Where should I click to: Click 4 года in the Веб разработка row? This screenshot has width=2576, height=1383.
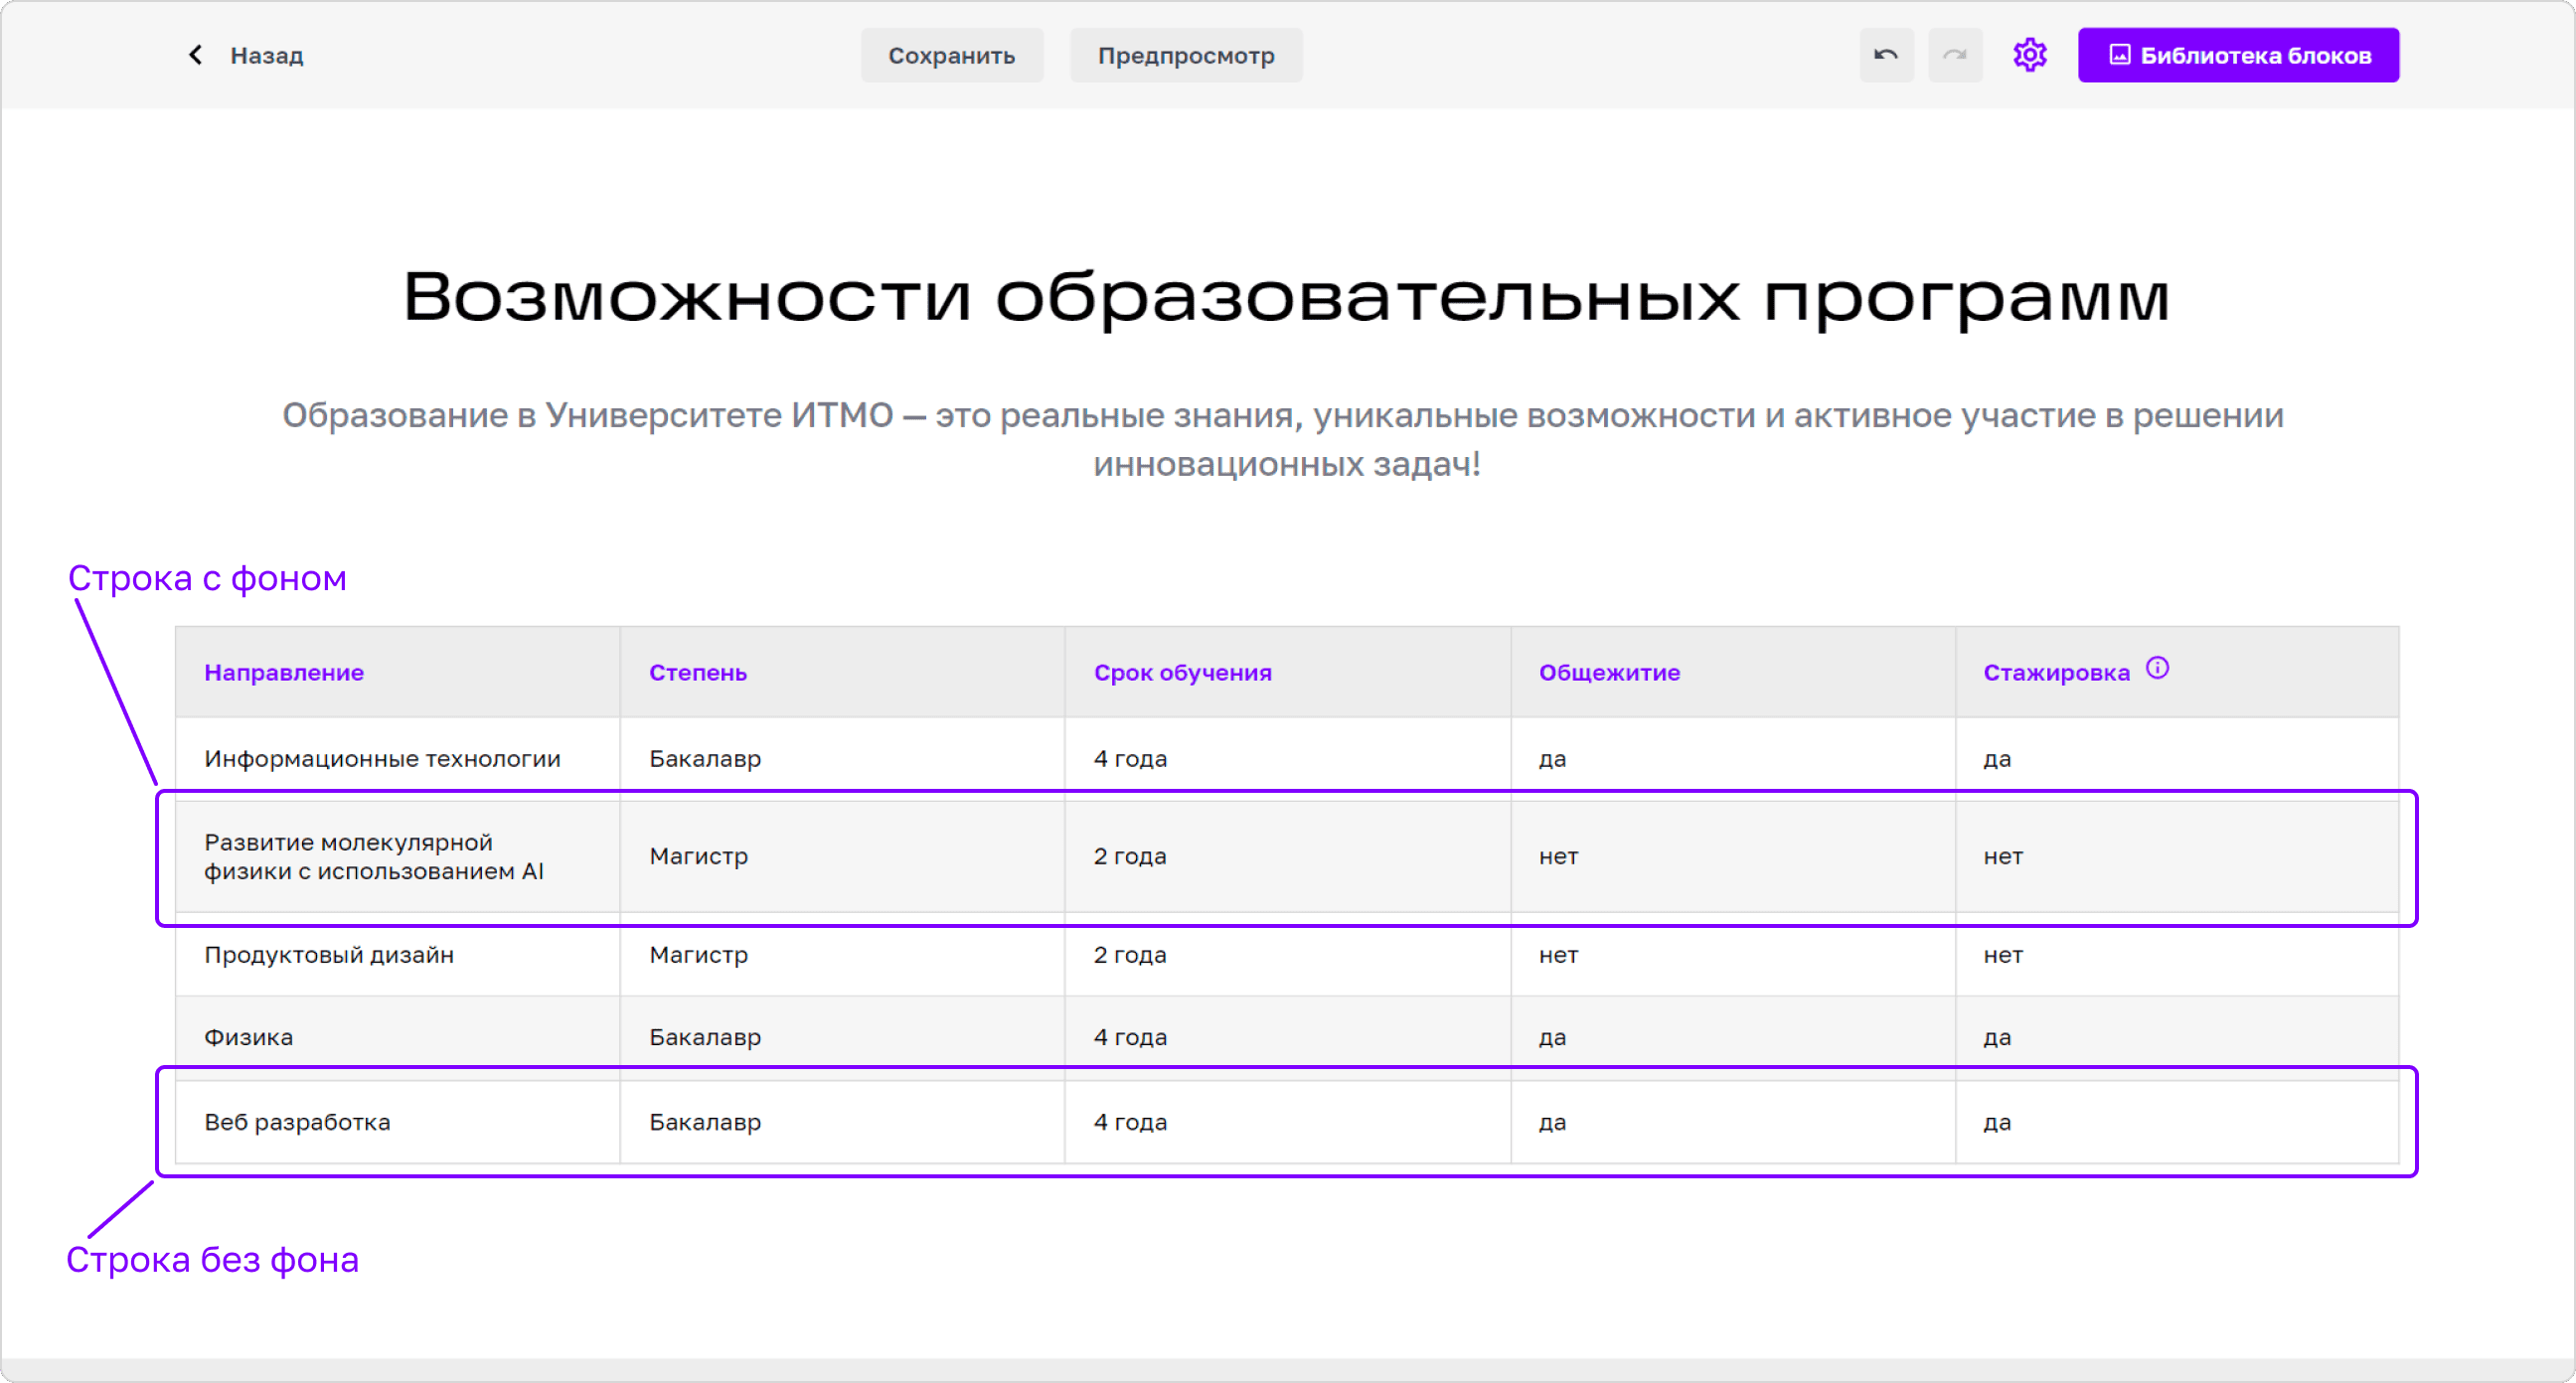1130,1122
